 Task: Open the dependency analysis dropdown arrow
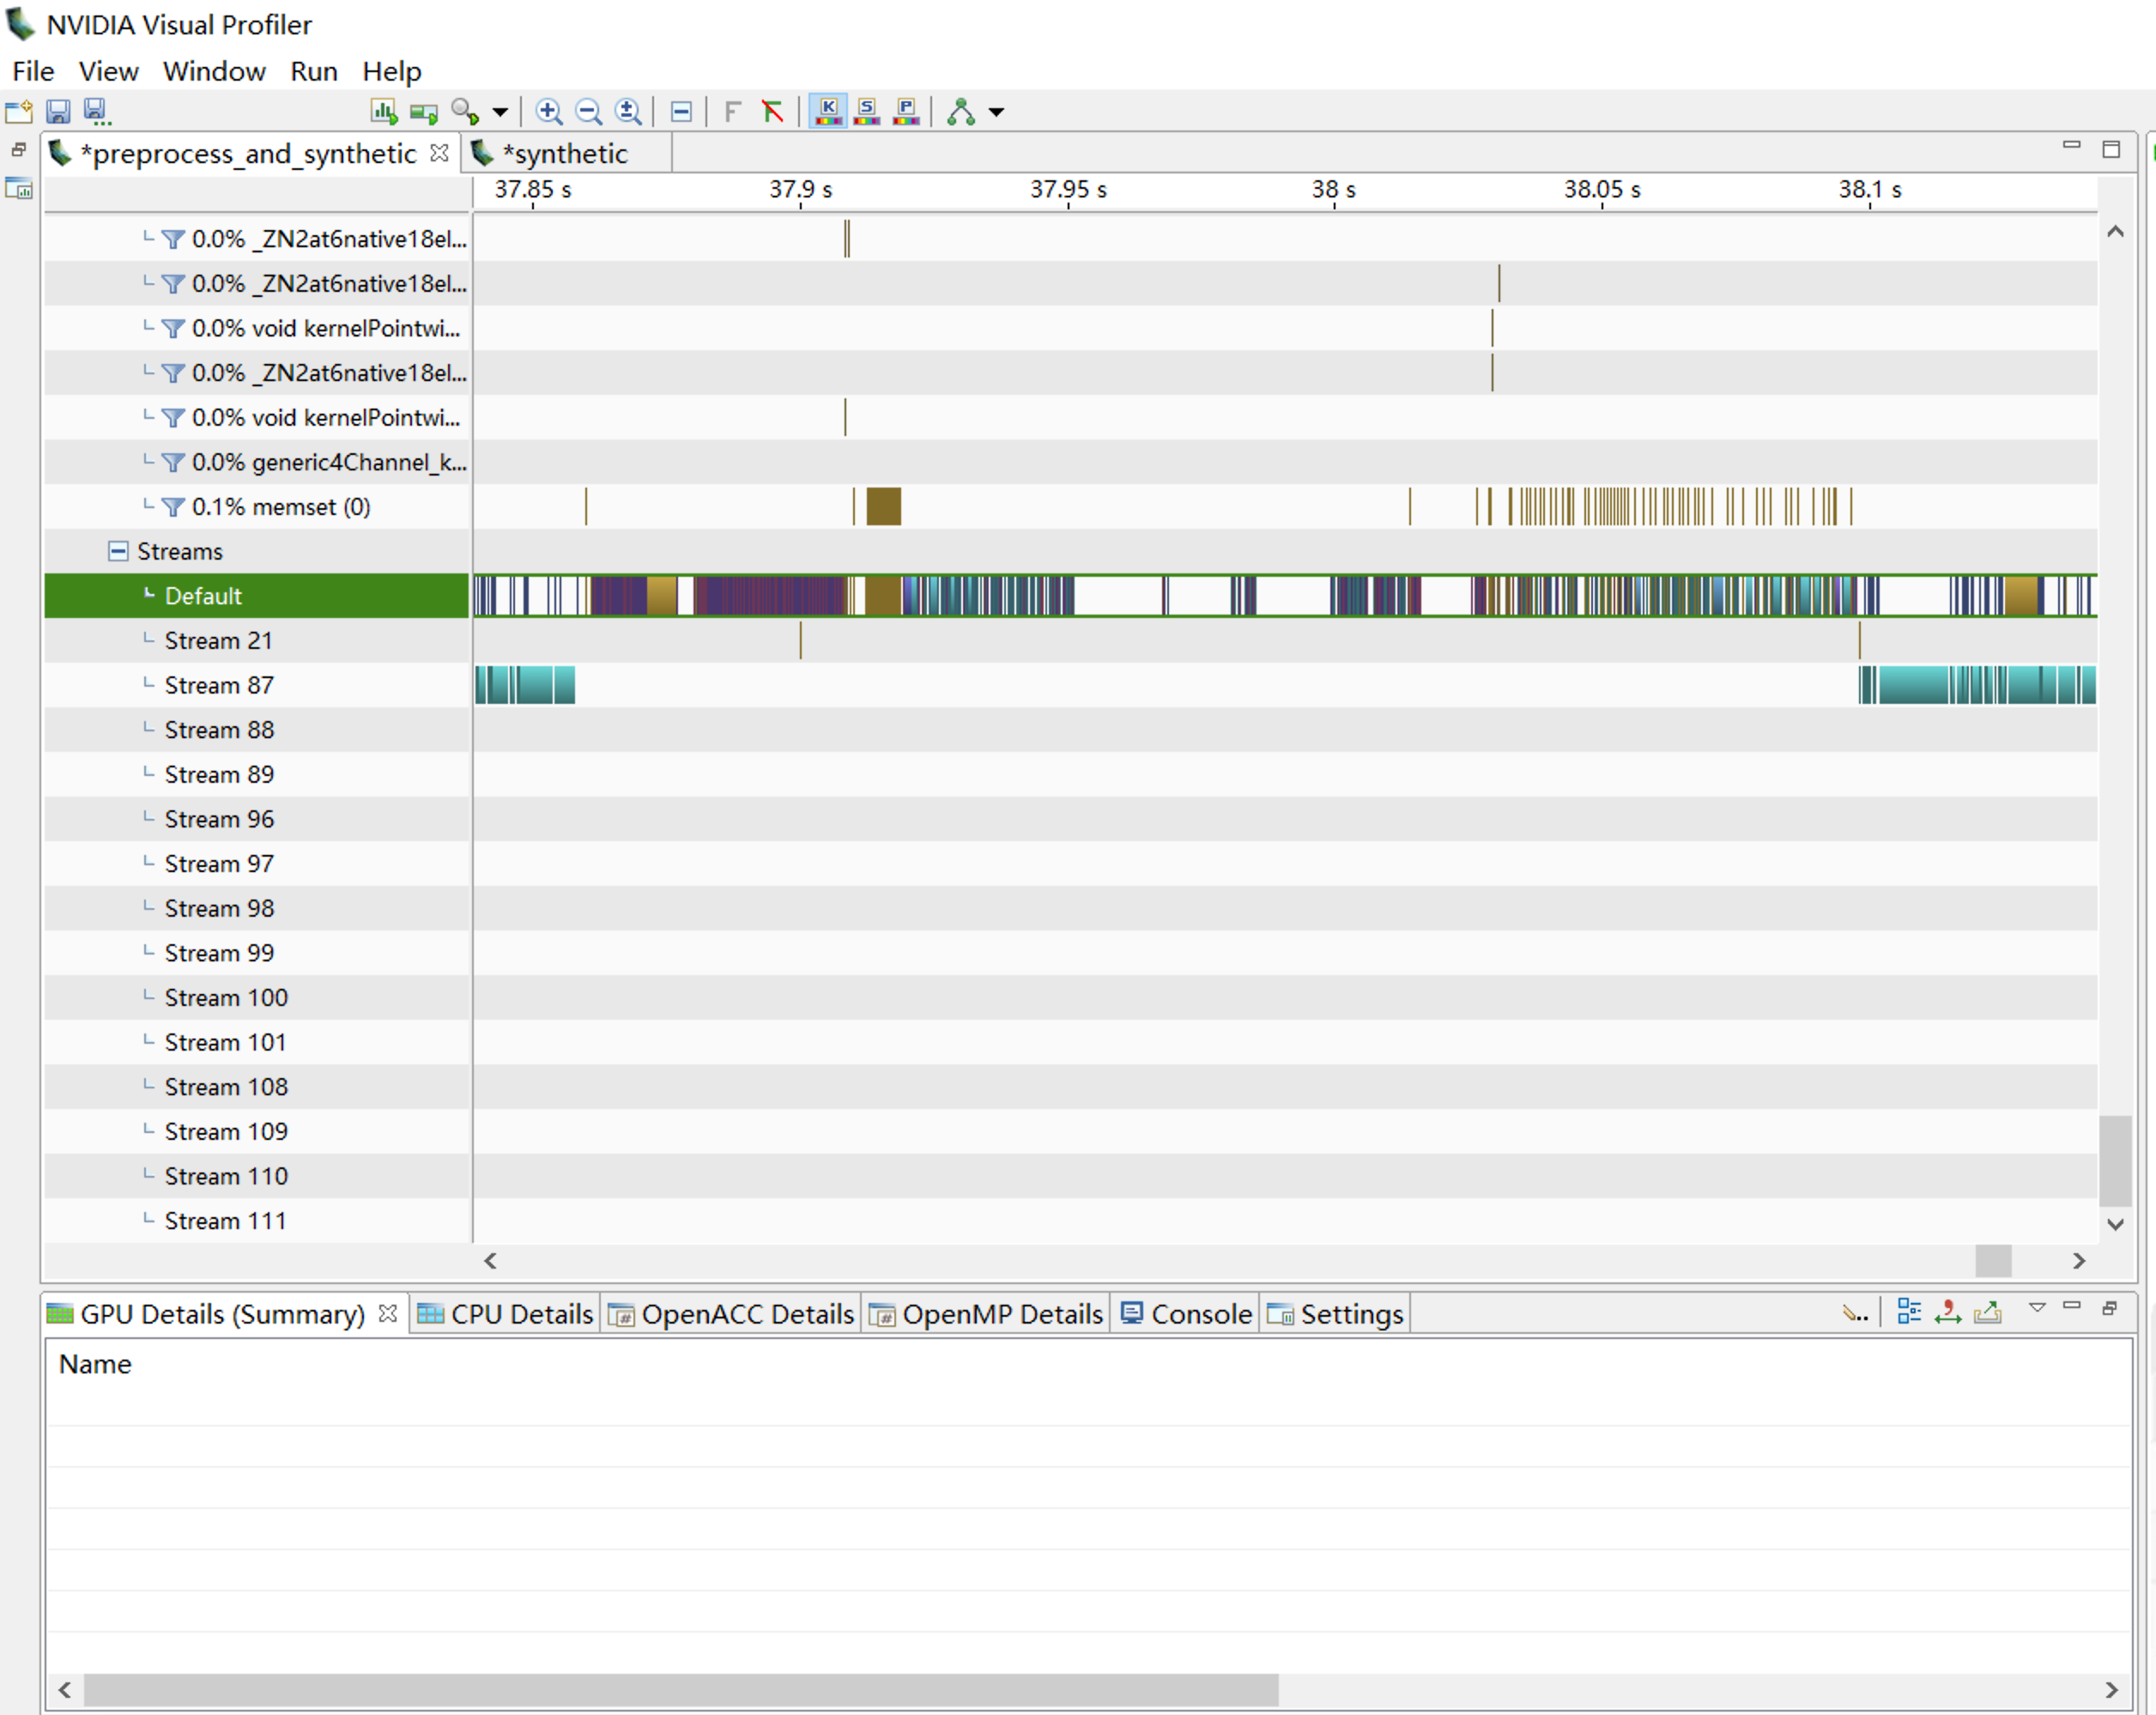click(997, 111)
